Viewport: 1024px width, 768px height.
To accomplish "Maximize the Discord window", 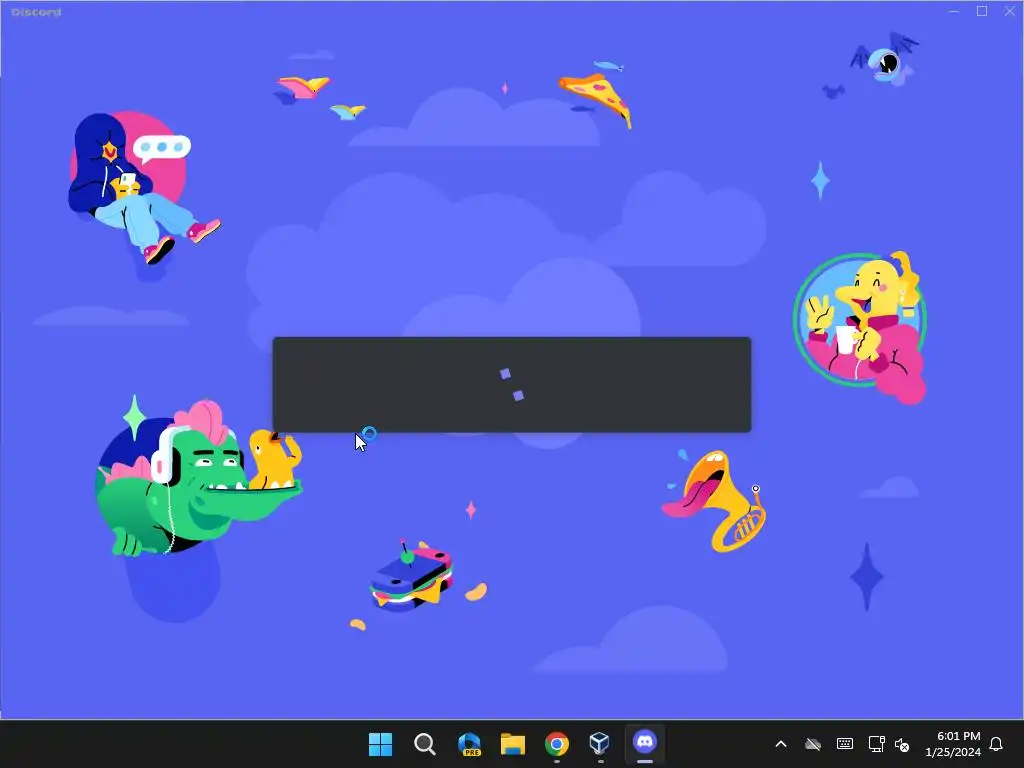I will click(982, 11).
